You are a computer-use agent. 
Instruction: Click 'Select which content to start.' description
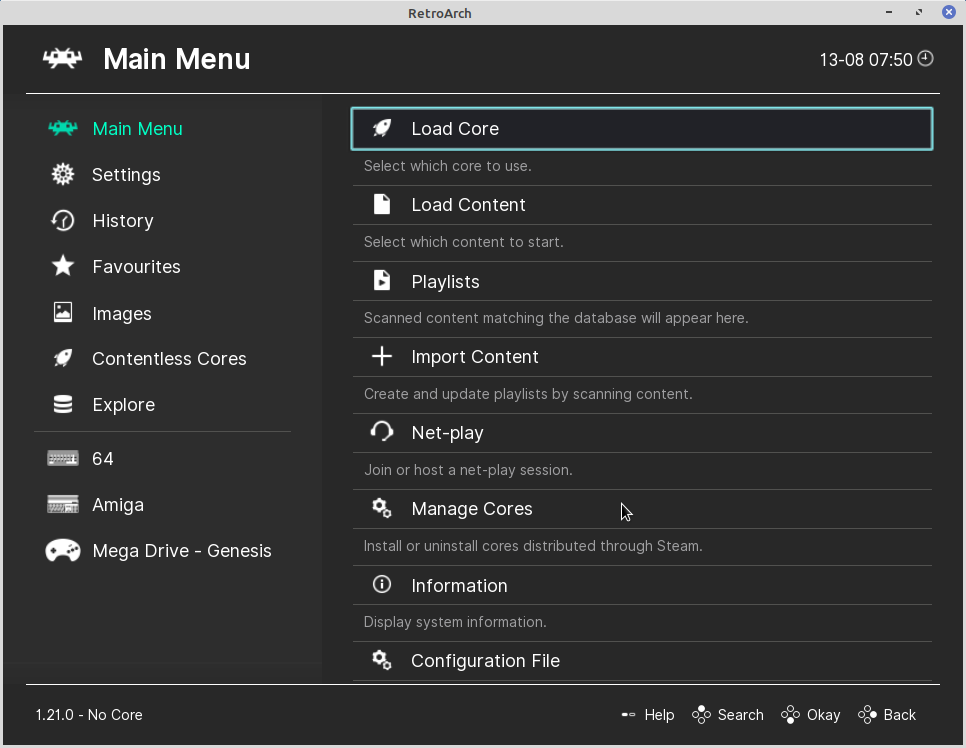click(464, 242)
